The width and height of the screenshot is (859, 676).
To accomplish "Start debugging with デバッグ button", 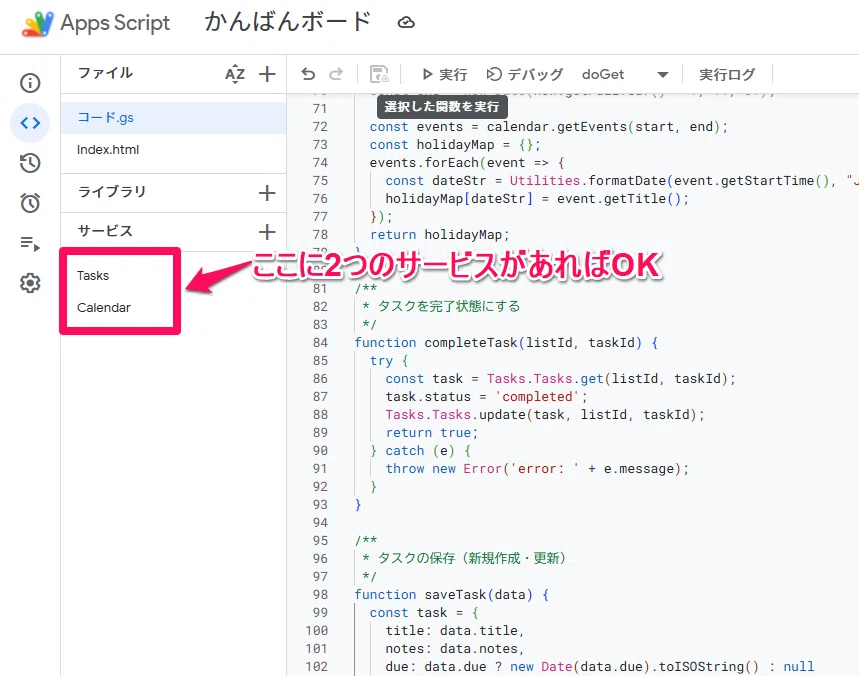I will pos(525,74).
